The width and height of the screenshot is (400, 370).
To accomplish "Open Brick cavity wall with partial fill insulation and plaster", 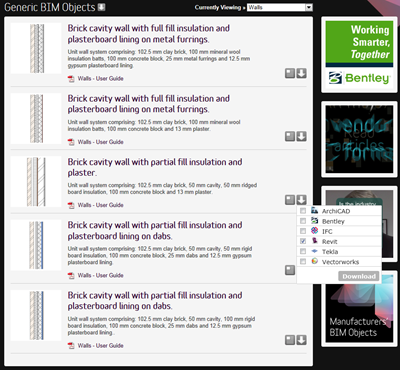I will pos(155,167).
